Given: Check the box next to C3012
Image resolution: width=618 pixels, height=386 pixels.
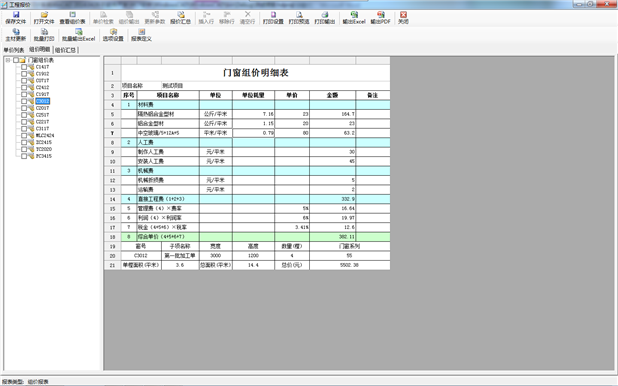Looking at the screenshot, I should click(x=24, y=101).
